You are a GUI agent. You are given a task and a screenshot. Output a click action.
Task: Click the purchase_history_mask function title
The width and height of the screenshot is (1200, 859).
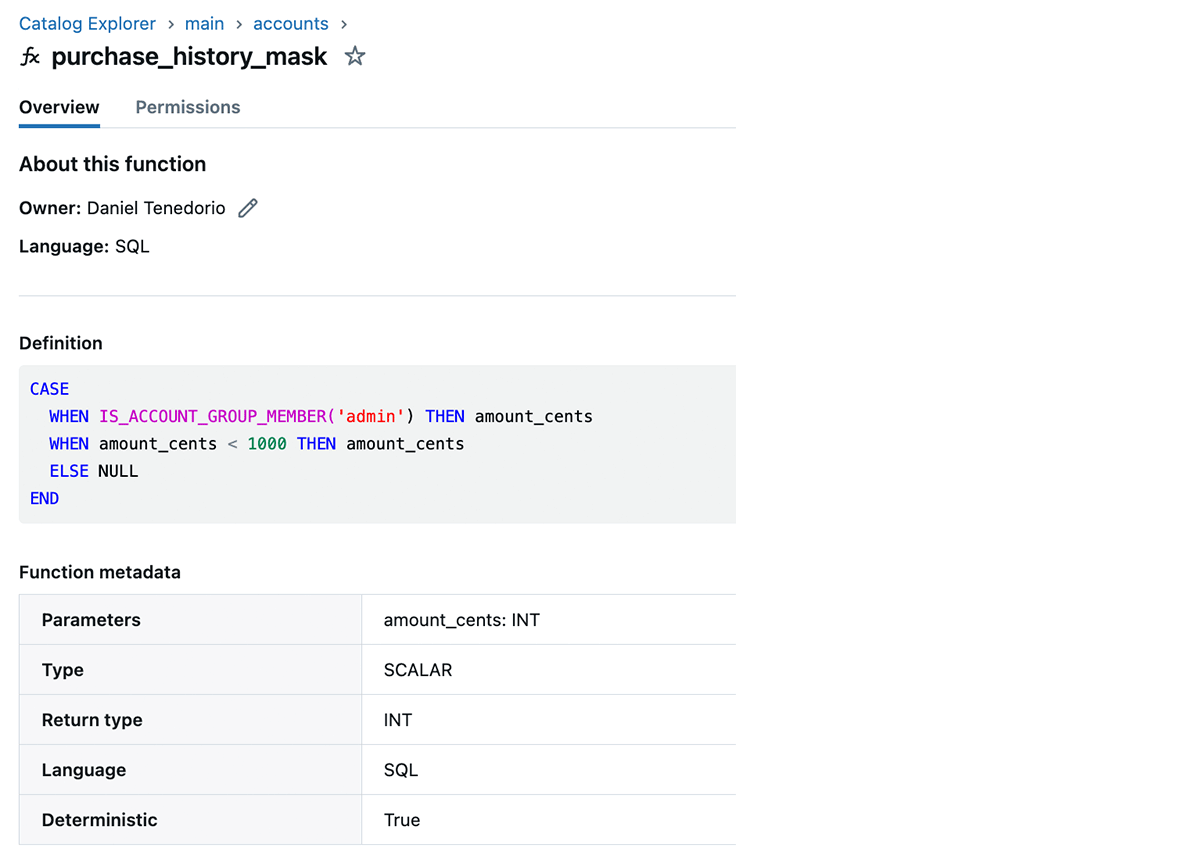point(189,57)
